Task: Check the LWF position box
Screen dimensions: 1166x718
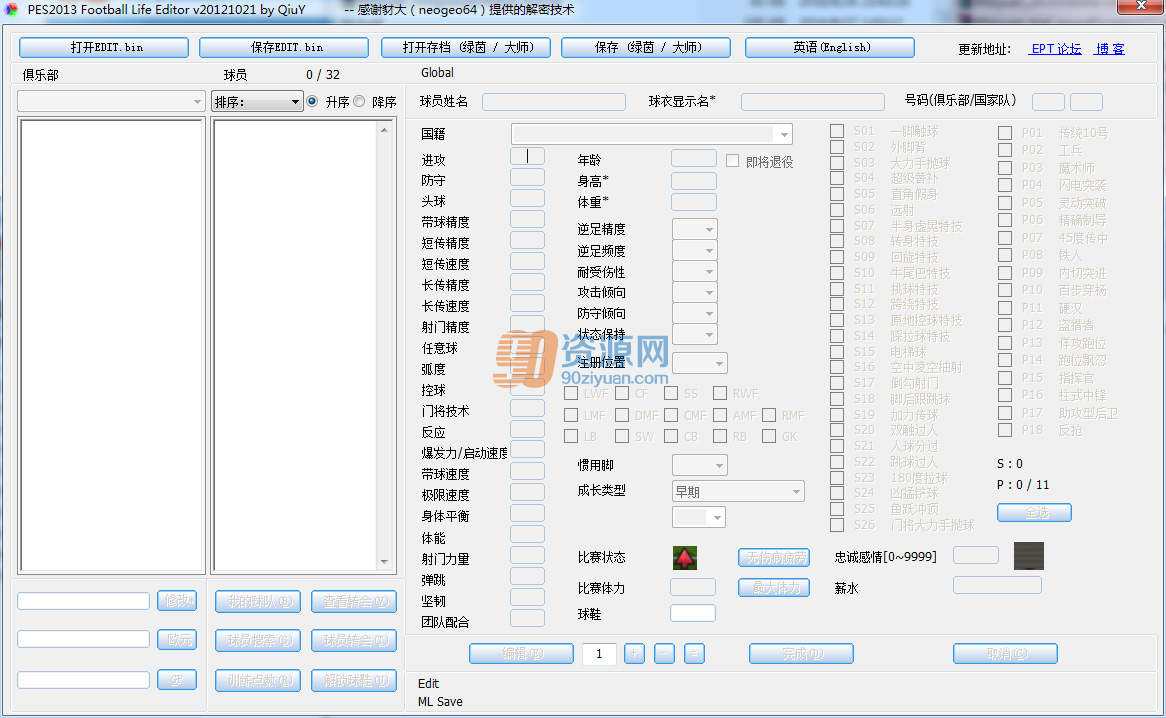Action: coord(571,393)
